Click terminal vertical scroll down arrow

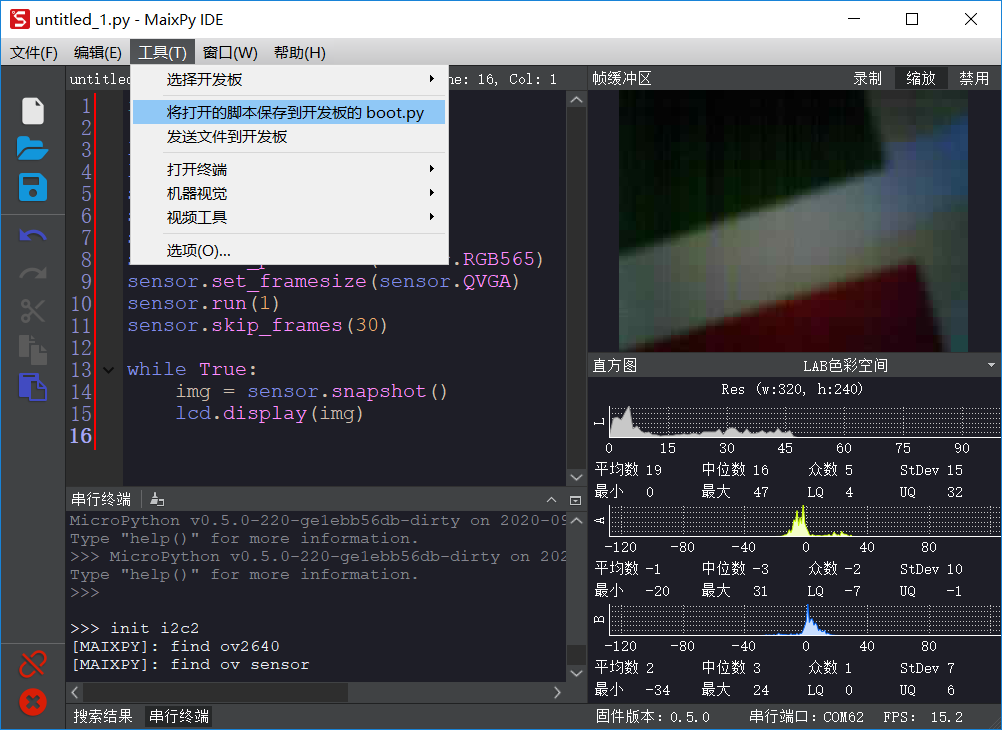[x=576, y=673]
